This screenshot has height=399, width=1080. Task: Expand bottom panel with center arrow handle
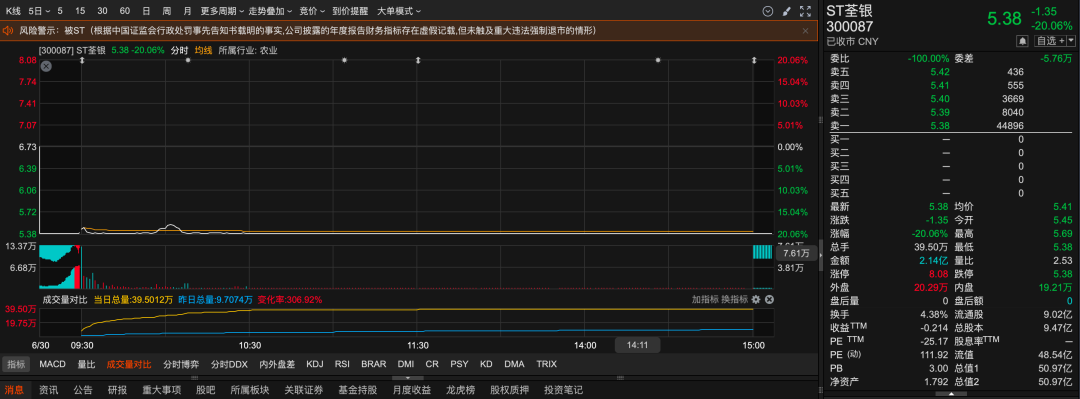point(407,378)
